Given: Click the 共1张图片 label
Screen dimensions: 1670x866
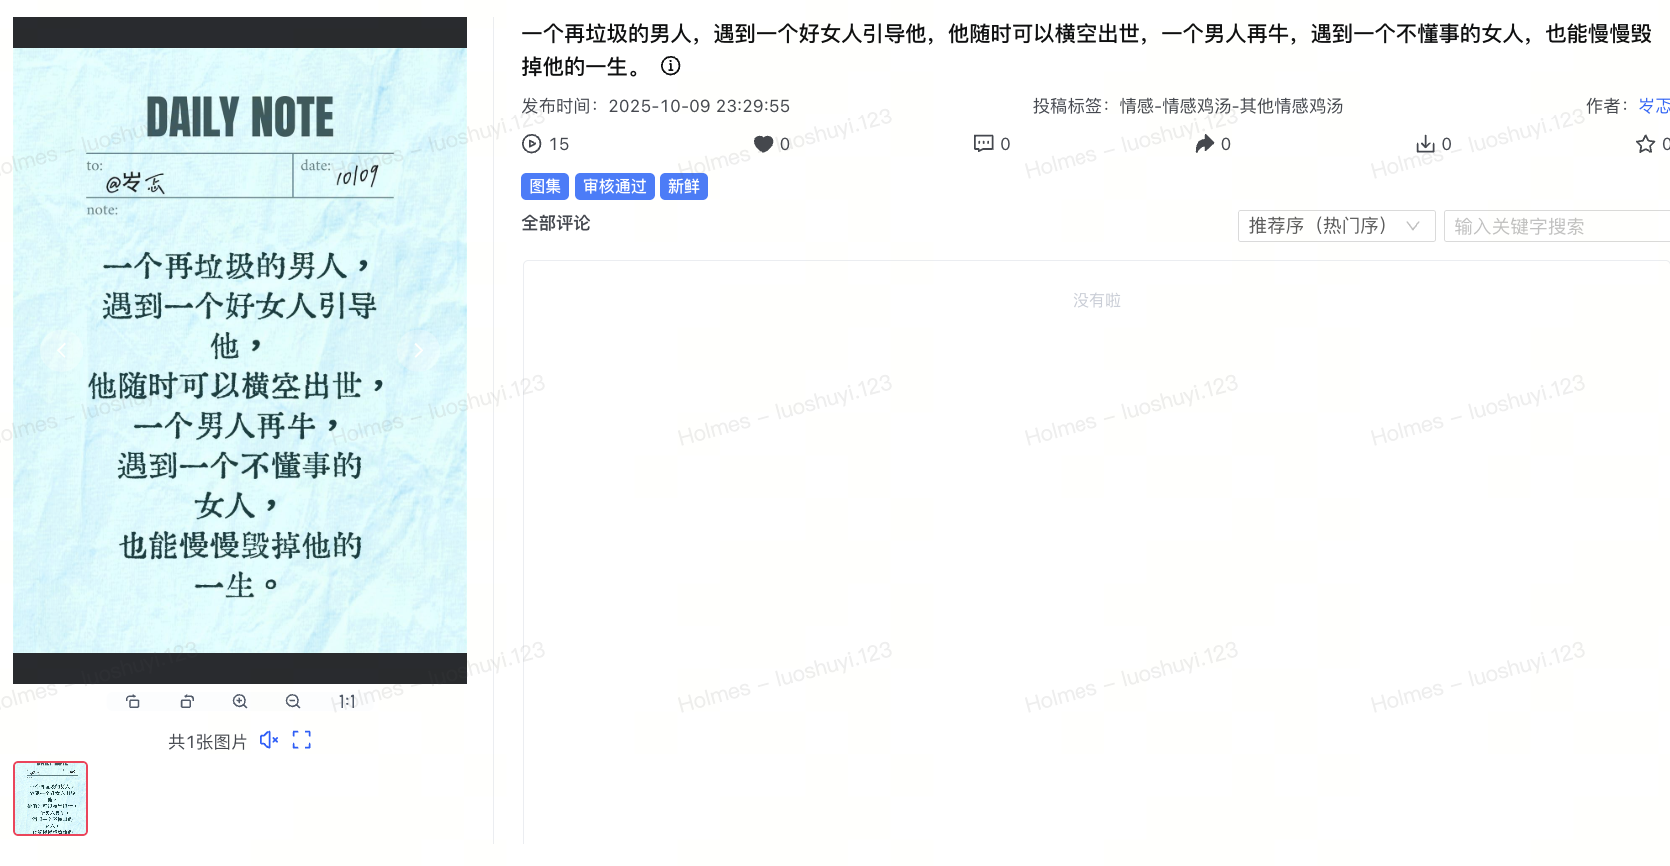Looking at the screenshot, I should click(x=207, y=742).
